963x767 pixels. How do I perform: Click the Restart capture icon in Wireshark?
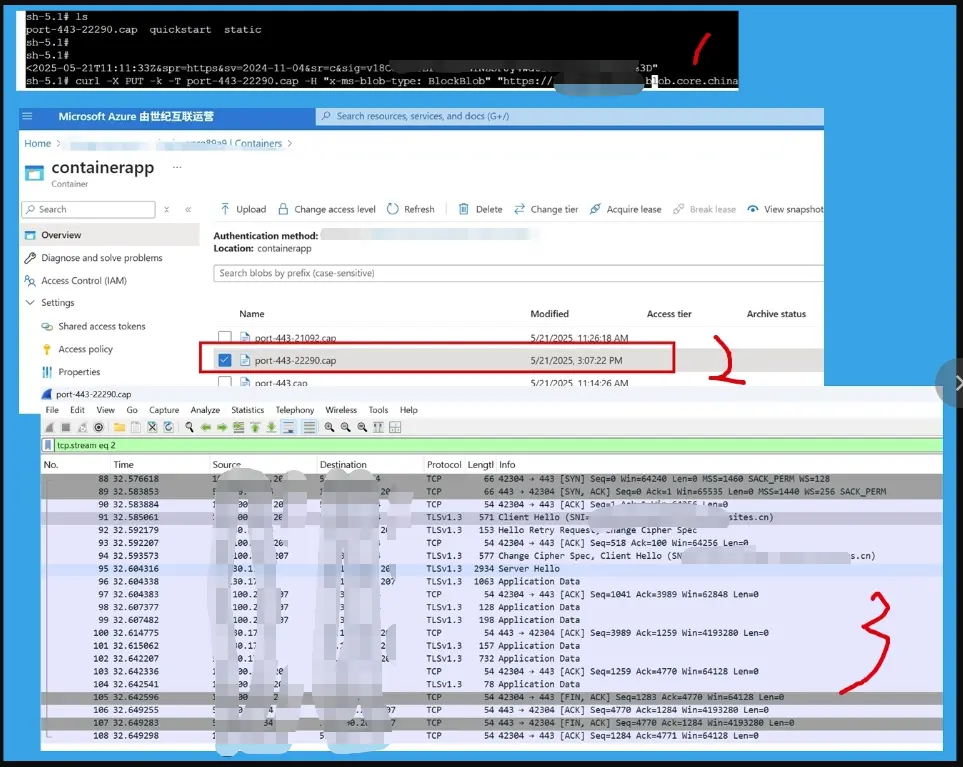[82, 427]
